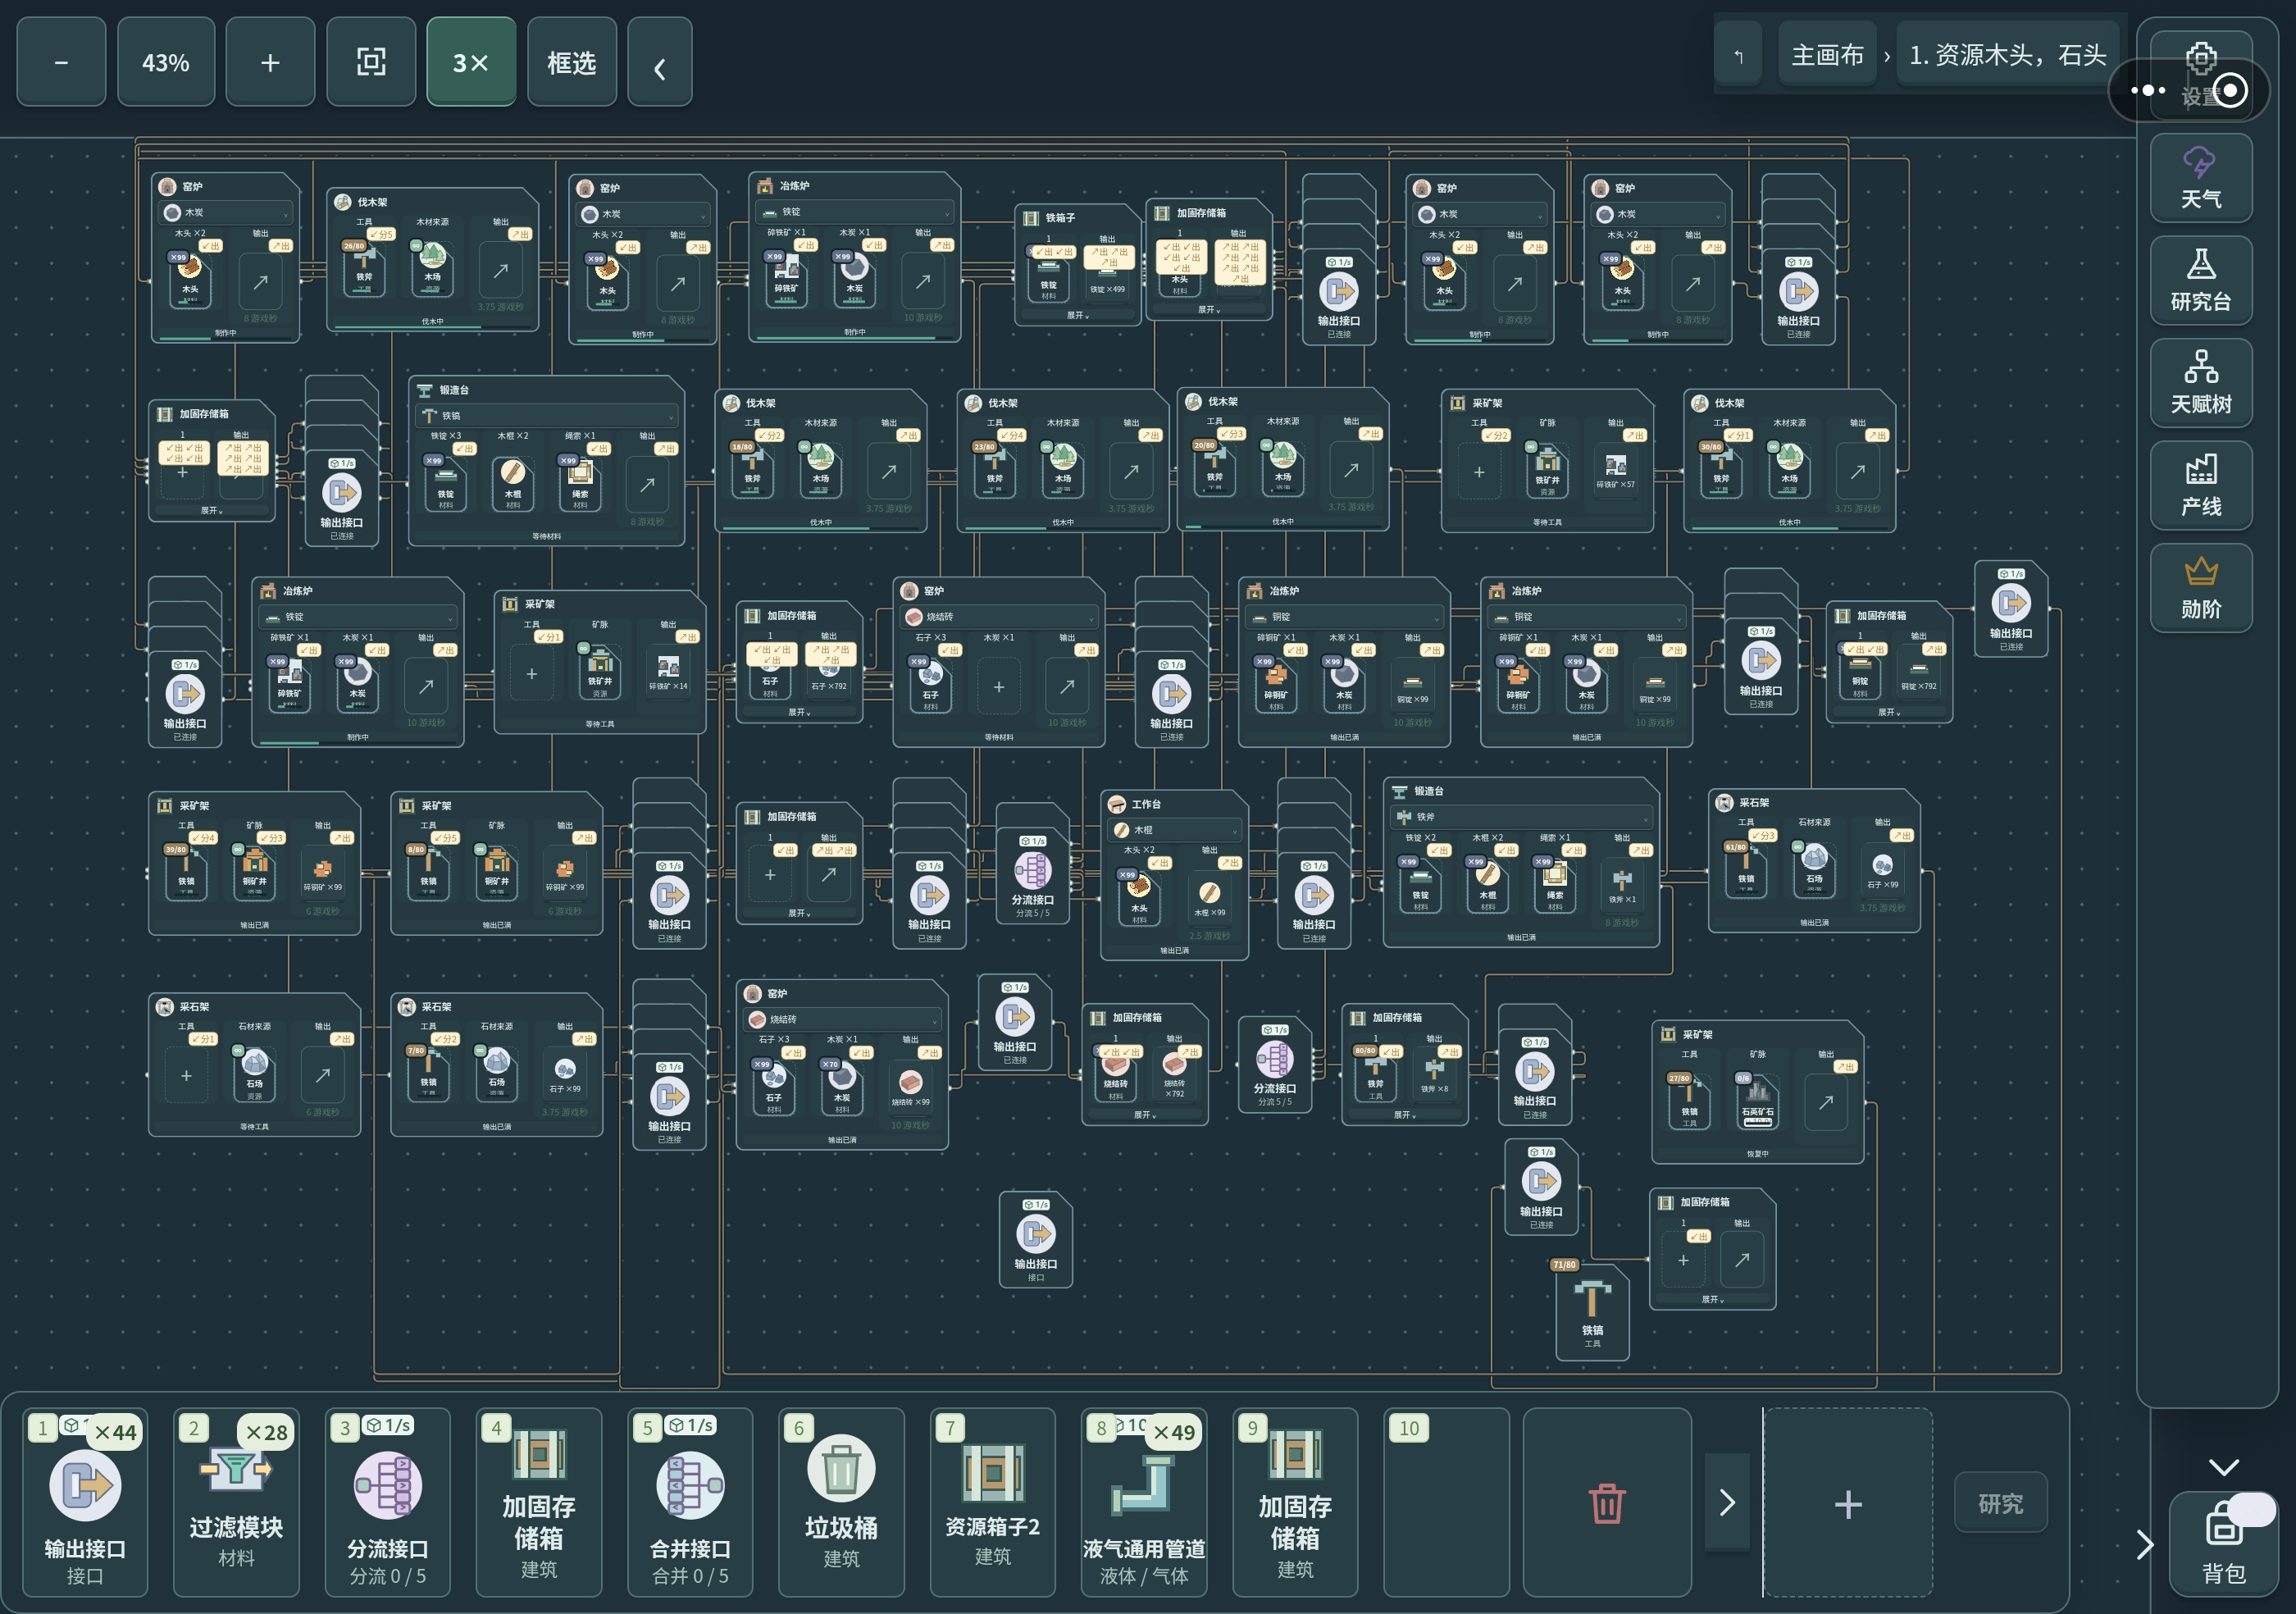Screen dimensions: 2296x1614
Task: Go to 主画布 main canvas breadcrumb
Action: click(x=1827, y=55)
